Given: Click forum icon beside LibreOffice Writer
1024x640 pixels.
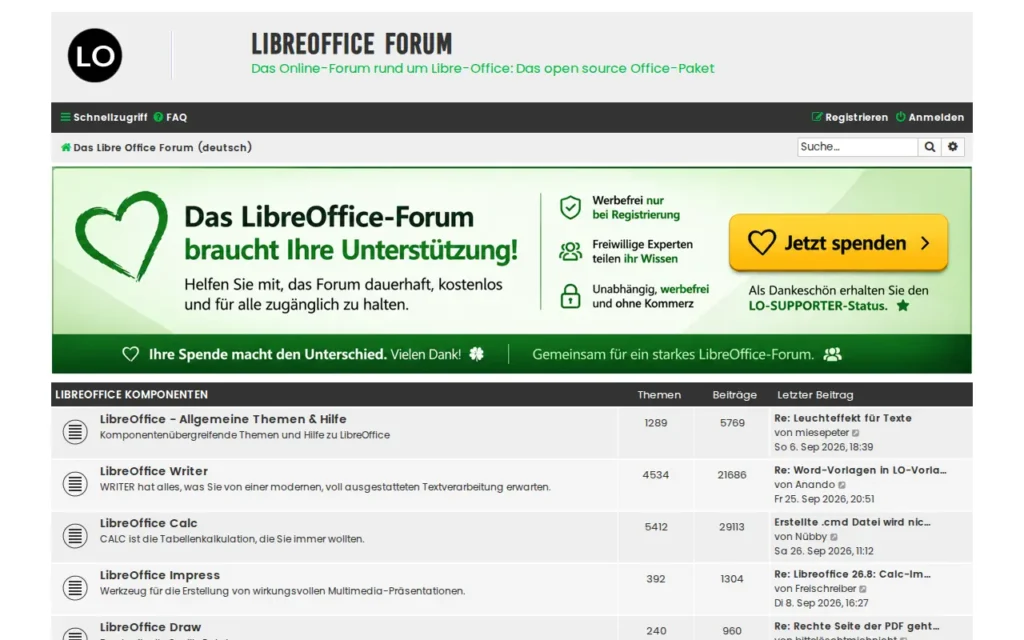Looking at the screenshot, I should pos(75,484).
